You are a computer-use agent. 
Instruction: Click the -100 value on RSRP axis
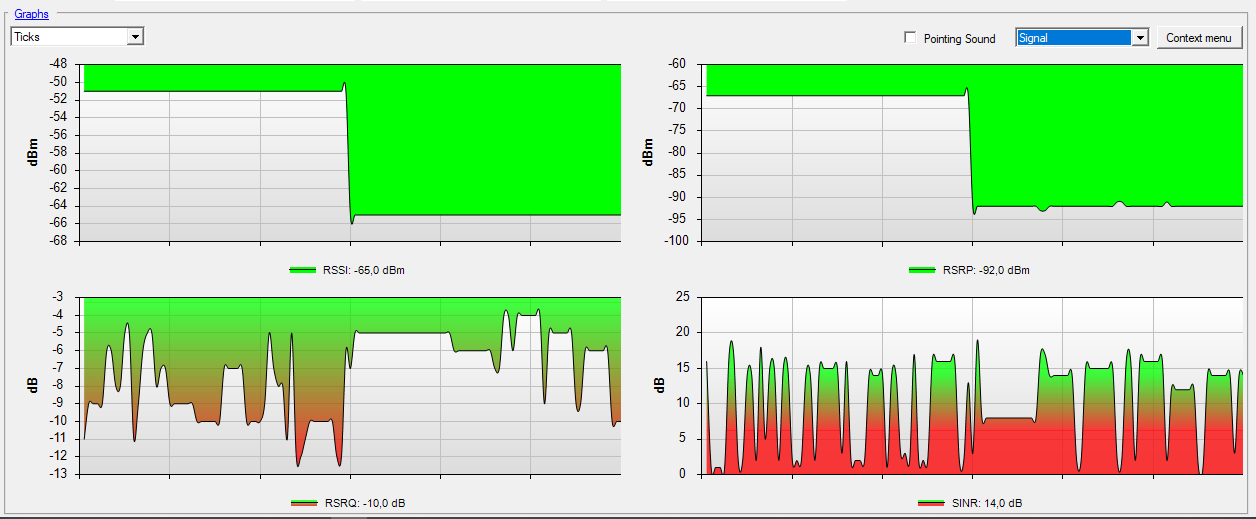(x=677, y=240)
